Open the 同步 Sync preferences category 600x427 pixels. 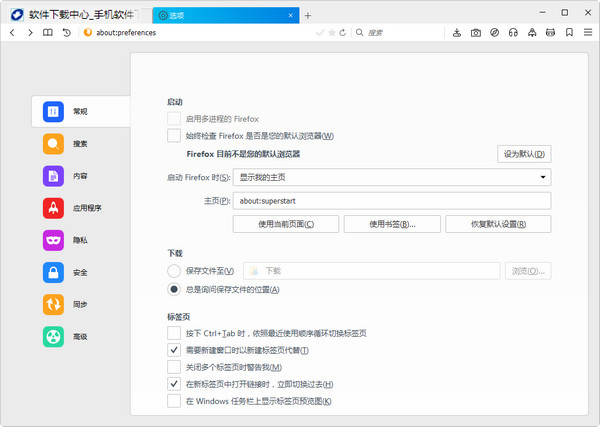(81, 305)
